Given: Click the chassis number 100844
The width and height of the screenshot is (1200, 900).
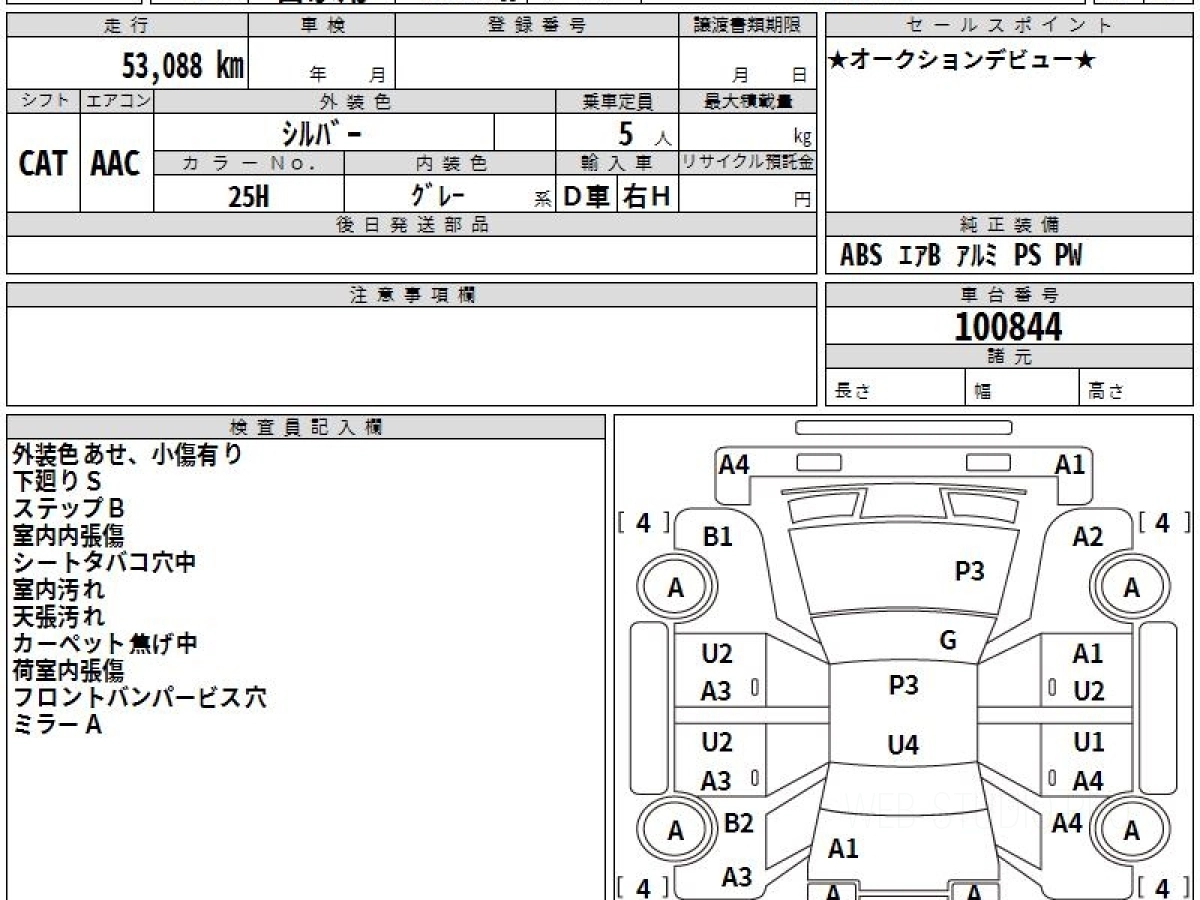Looking at the screenshot, I should coord(1008,326).
